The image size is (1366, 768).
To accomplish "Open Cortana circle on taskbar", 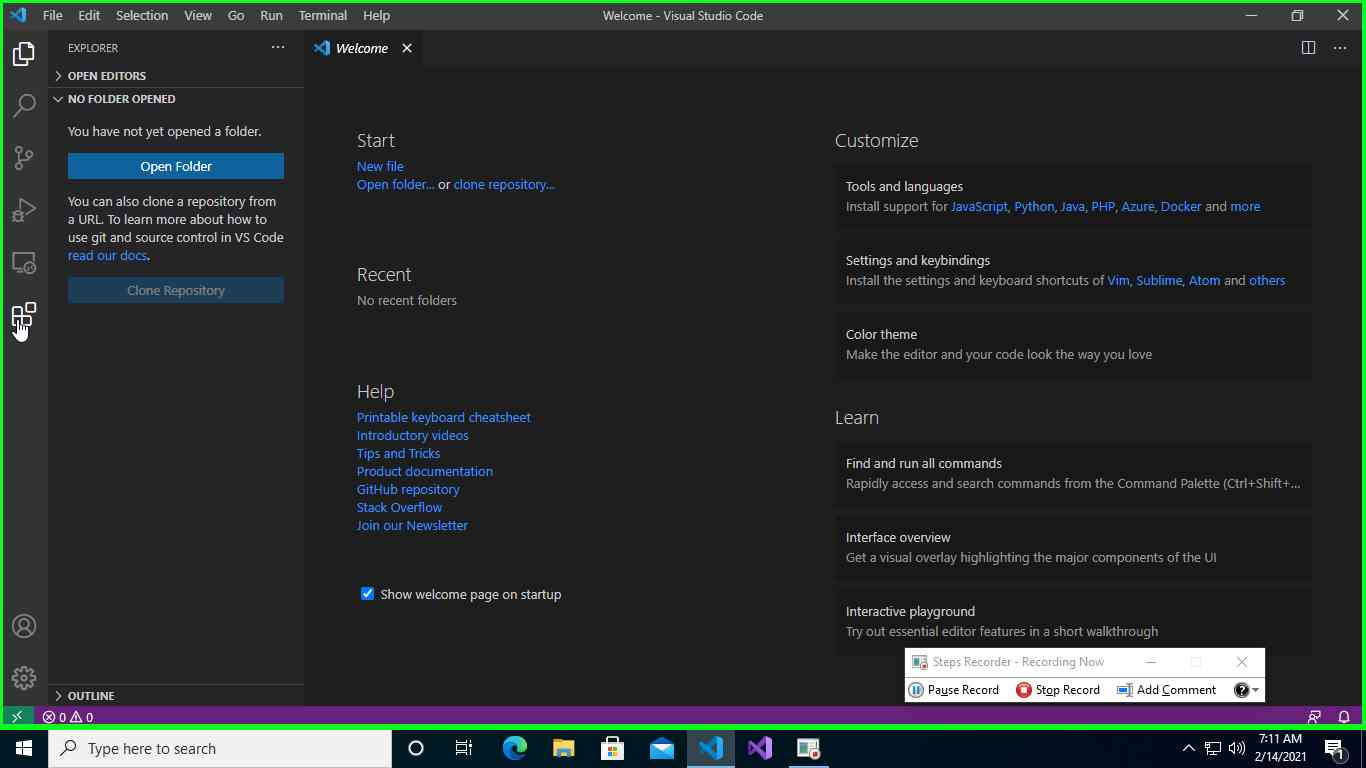I will 416,748.
